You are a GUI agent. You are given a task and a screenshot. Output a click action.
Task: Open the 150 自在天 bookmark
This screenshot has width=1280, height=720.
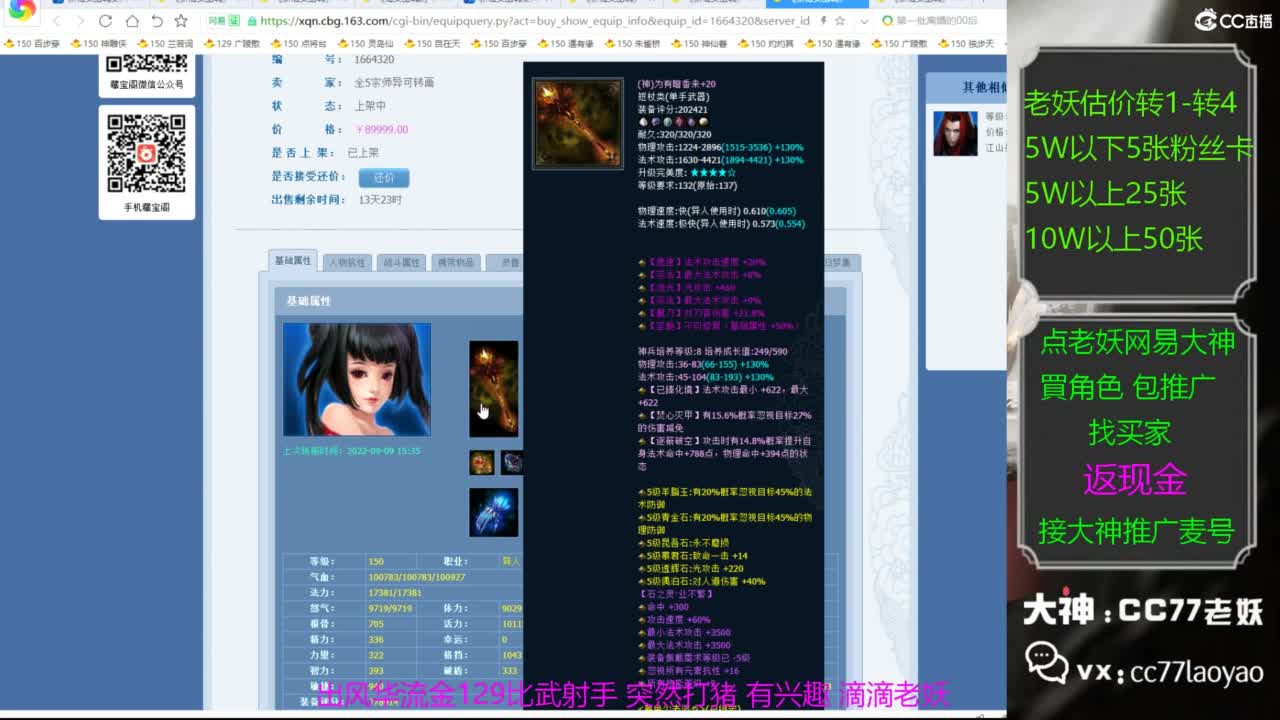coord(432,44)
